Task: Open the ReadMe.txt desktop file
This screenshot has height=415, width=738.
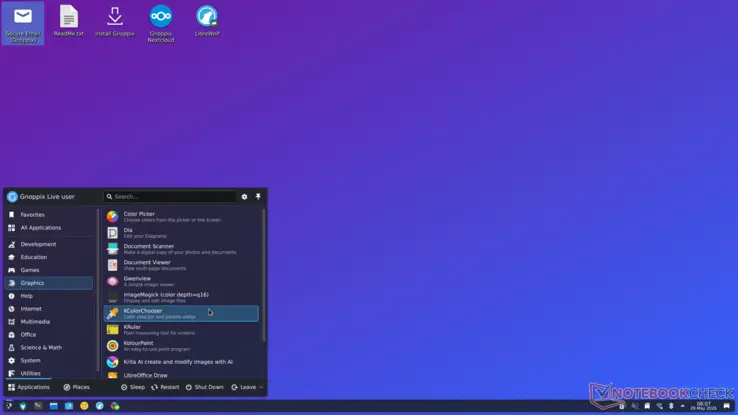Action: (69, 21)
